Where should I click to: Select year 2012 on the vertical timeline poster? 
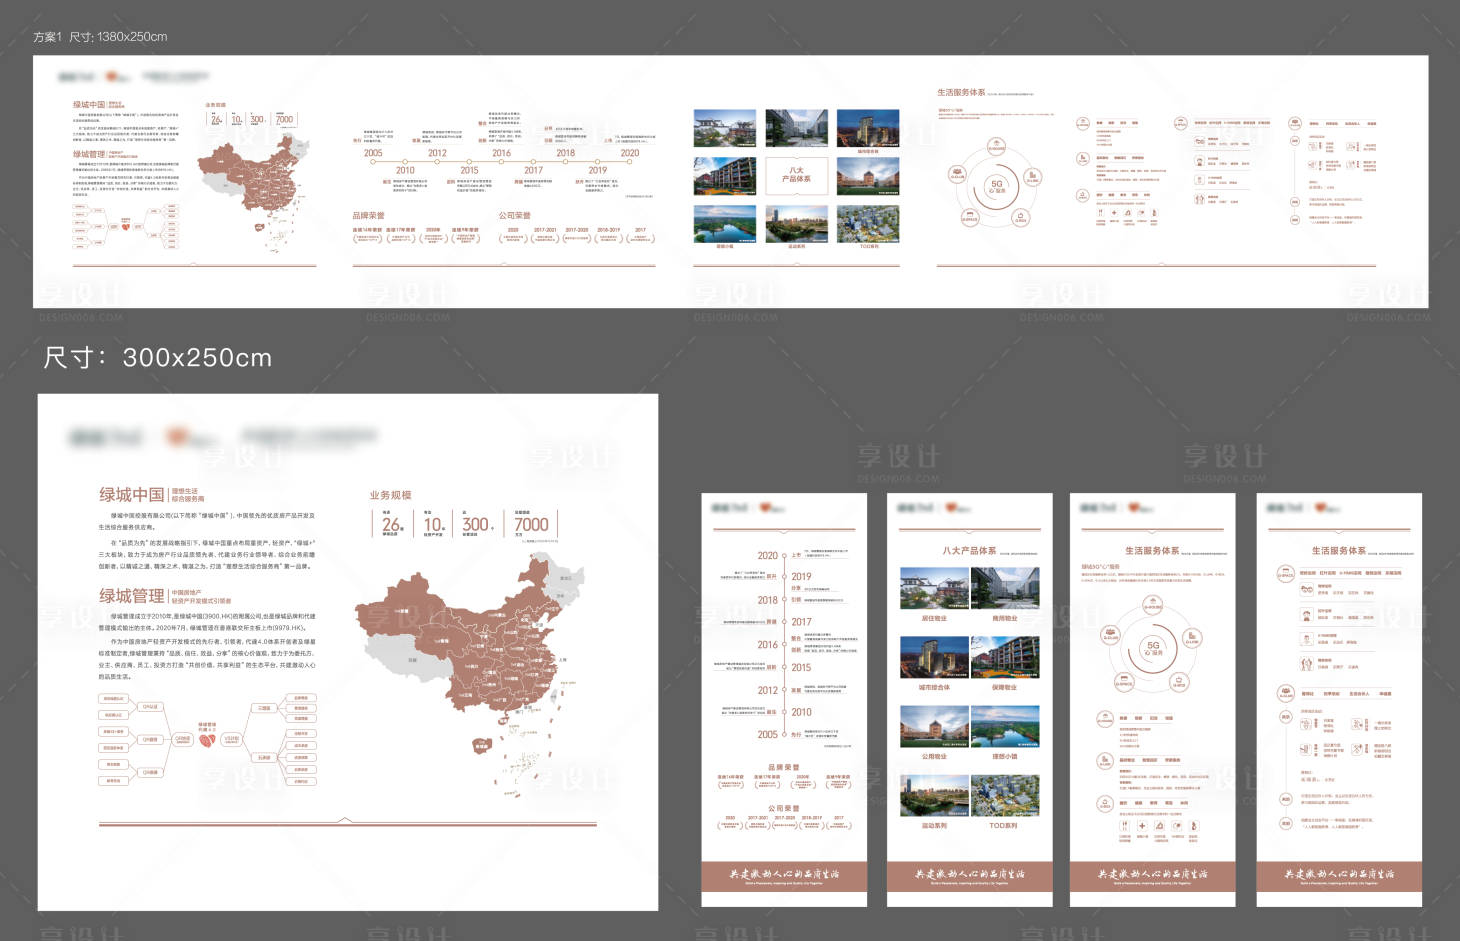[x=767, y=690]
